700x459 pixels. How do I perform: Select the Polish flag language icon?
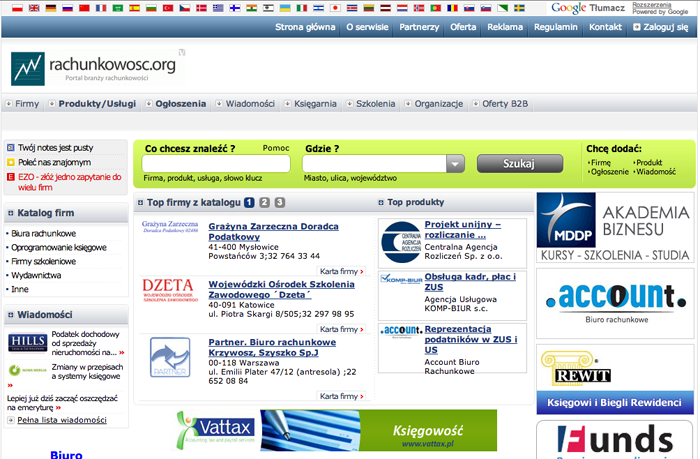(17, 8)
